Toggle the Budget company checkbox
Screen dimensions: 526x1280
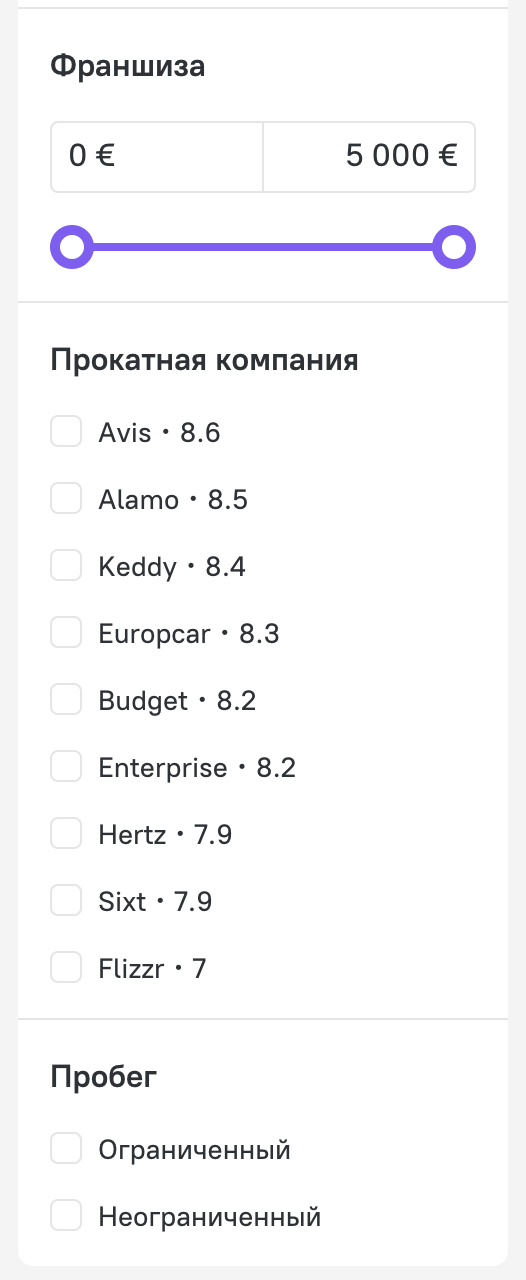(x=66, y=701)
